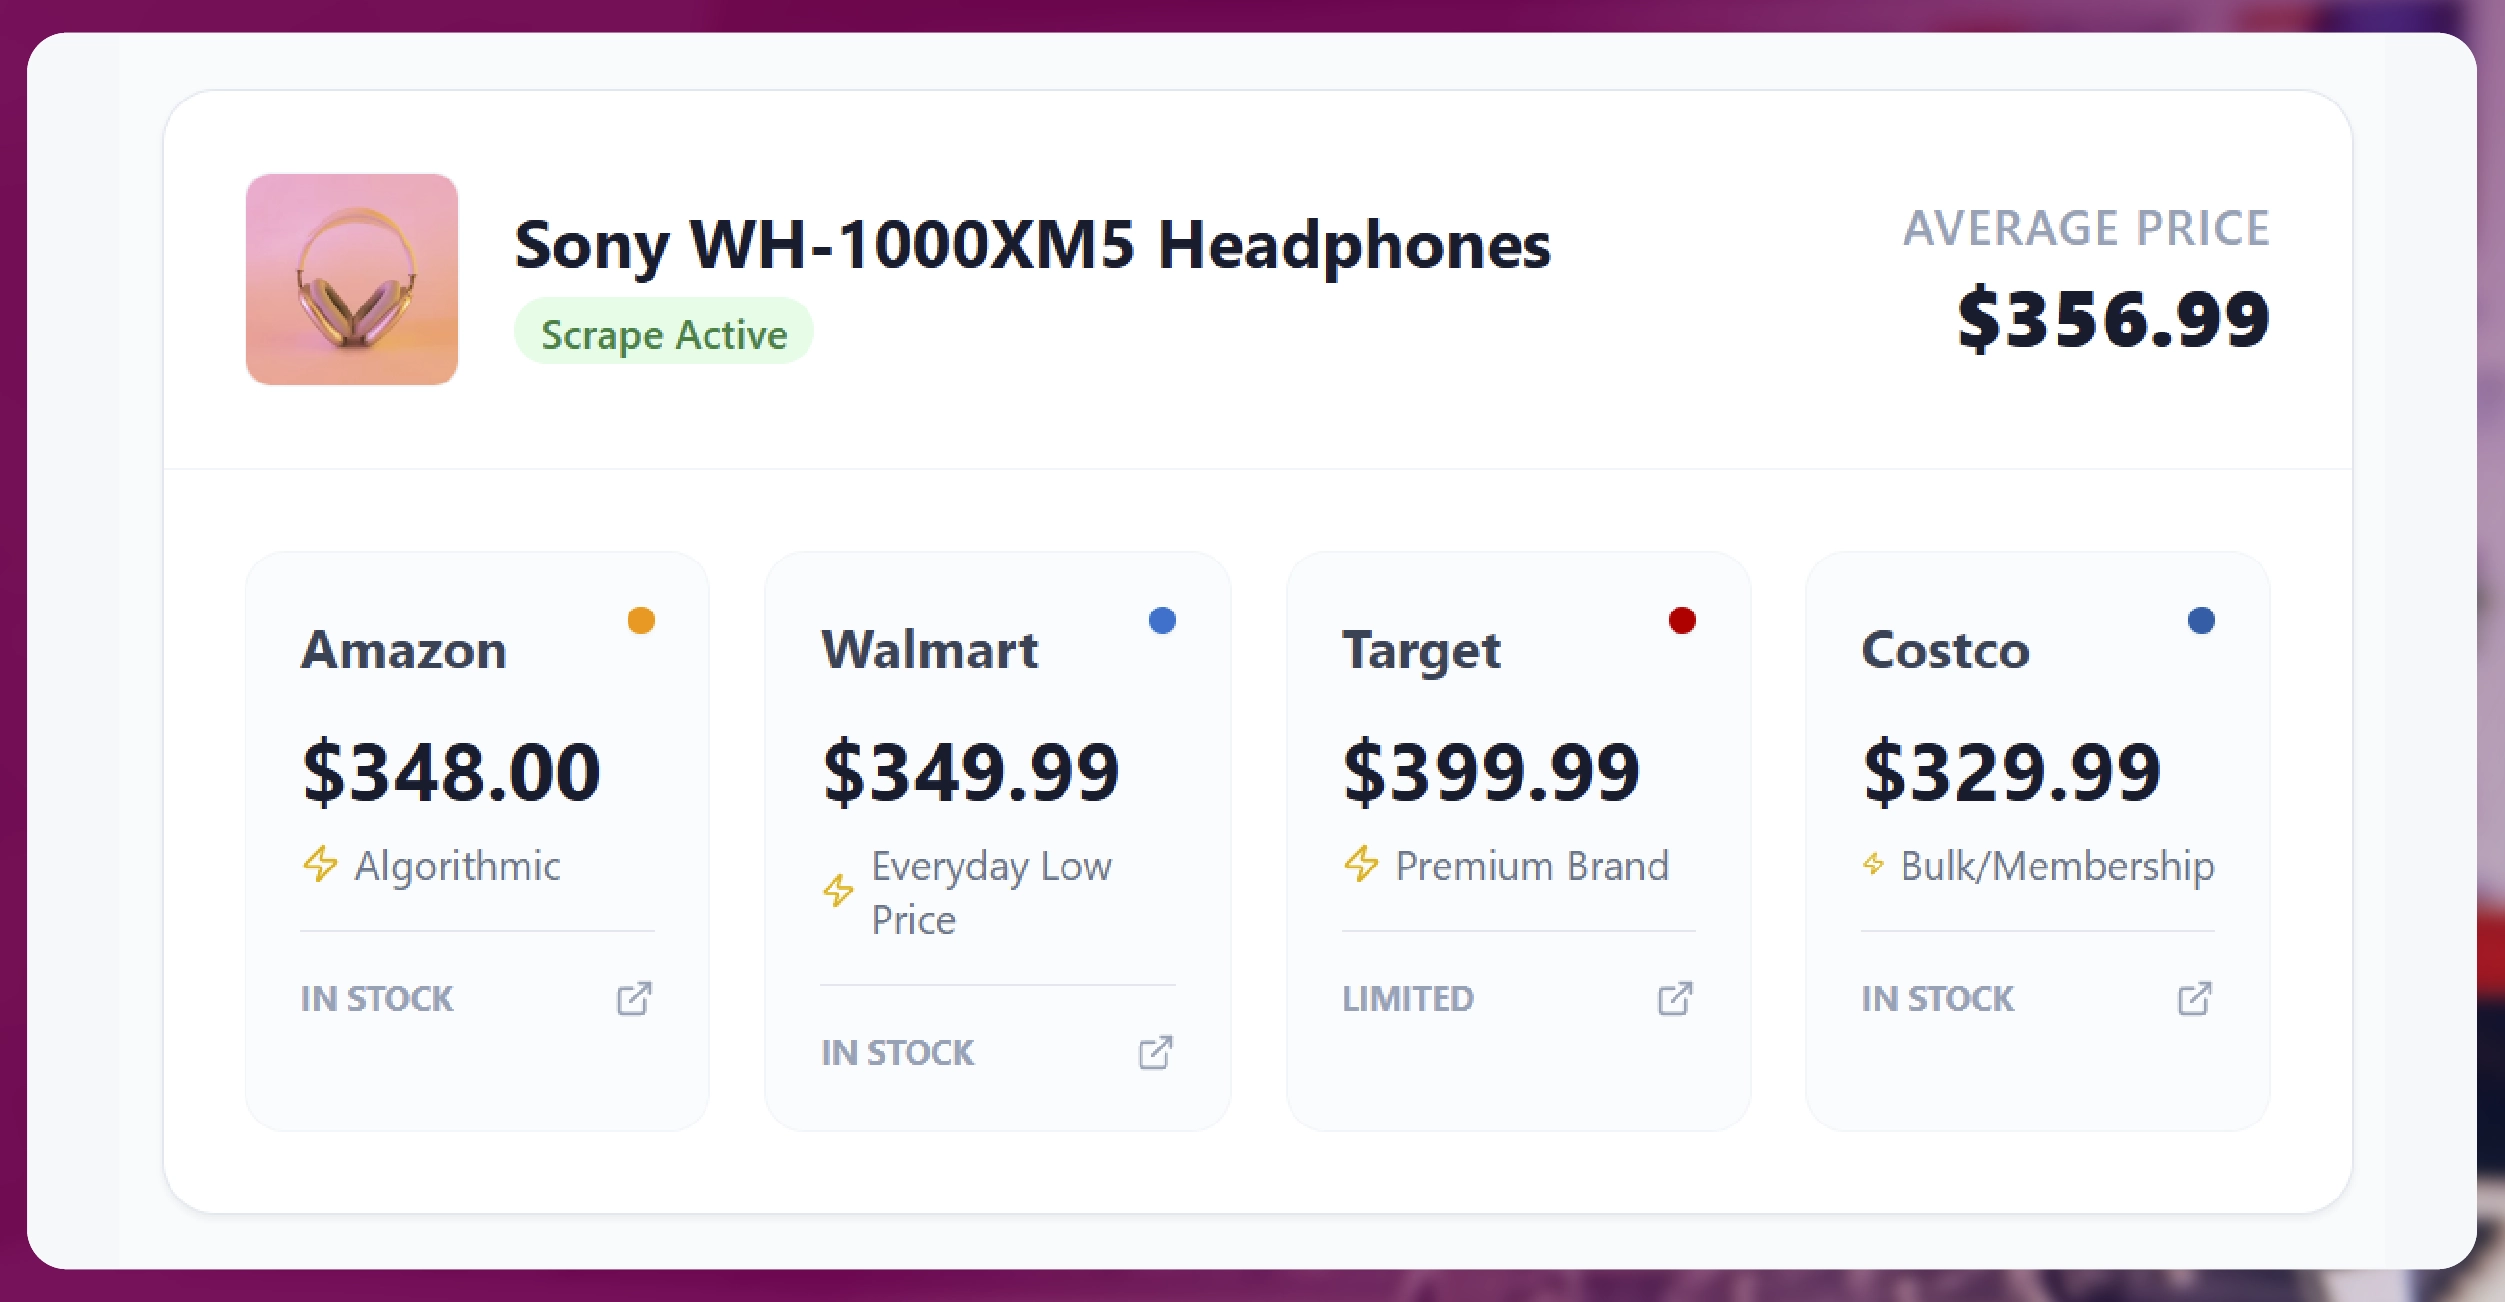2505x1302 pixels.
Task: Click the Scrape Active status badge
Action: 664,333
